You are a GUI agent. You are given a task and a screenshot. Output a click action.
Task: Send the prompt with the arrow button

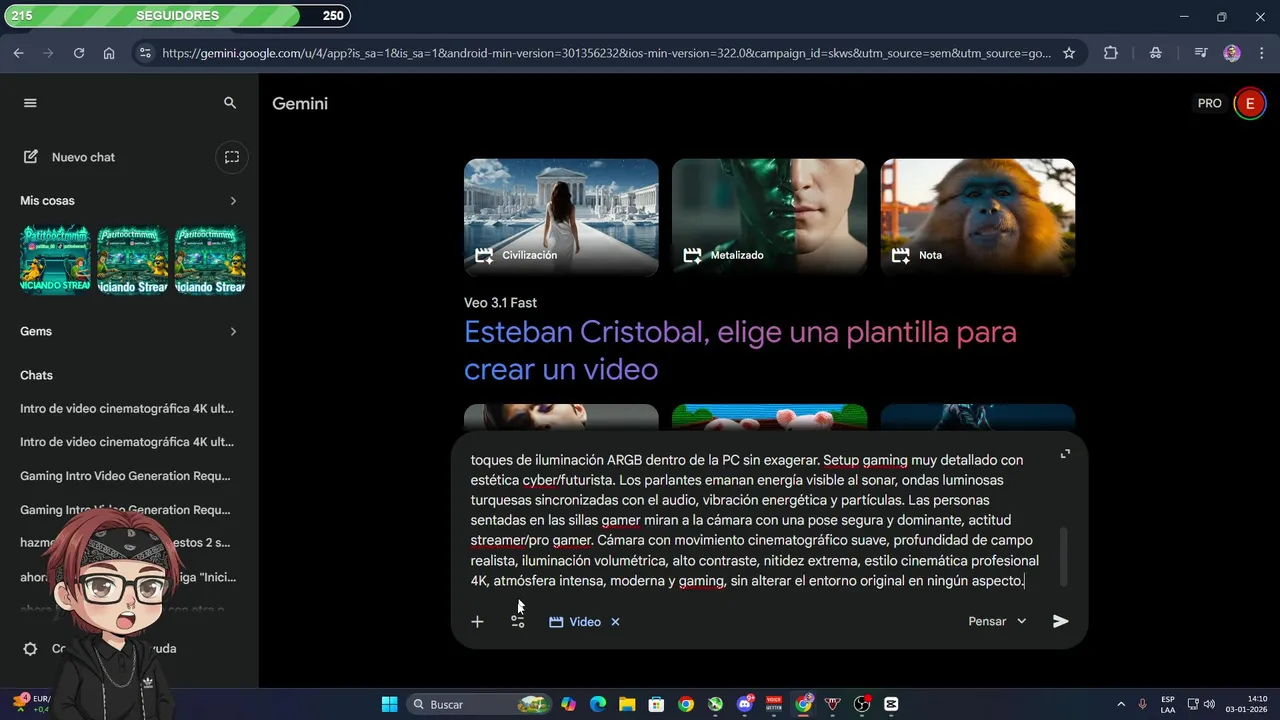pyautogui.click(x=1061, y=622)
